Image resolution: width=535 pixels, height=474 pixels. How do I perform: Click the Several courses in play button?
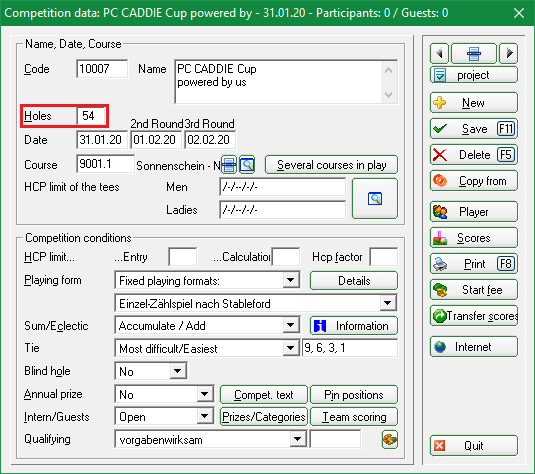(x=331, y=165)
